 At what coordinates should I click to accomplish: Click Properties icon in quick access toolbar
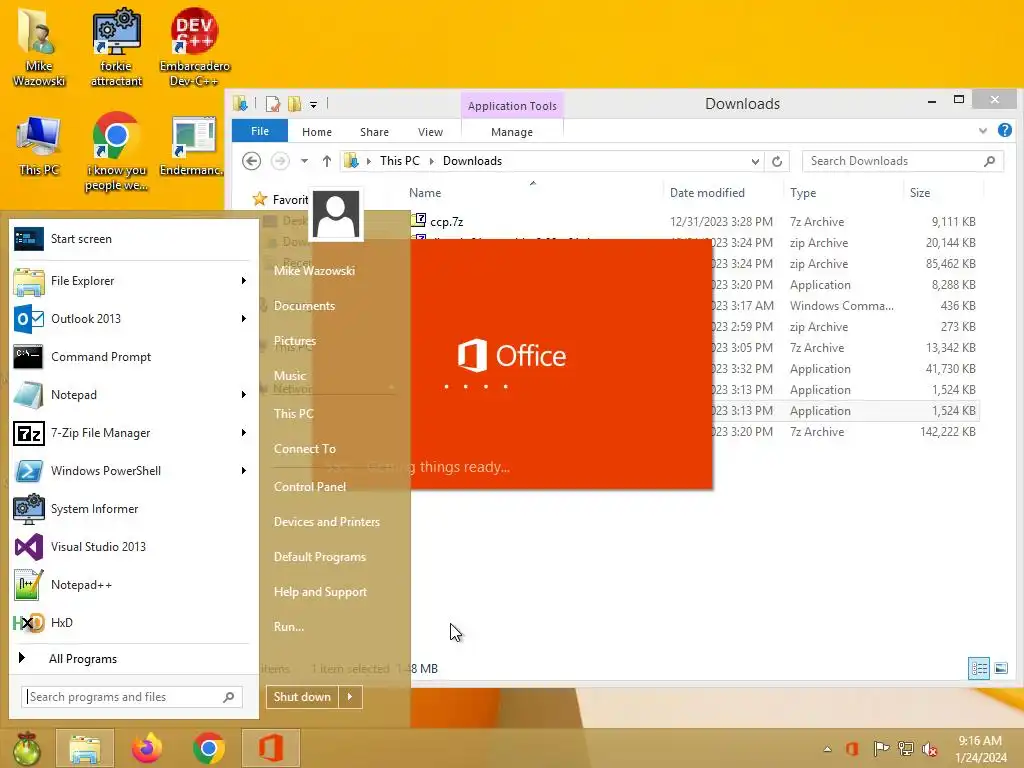pos(273,103)
